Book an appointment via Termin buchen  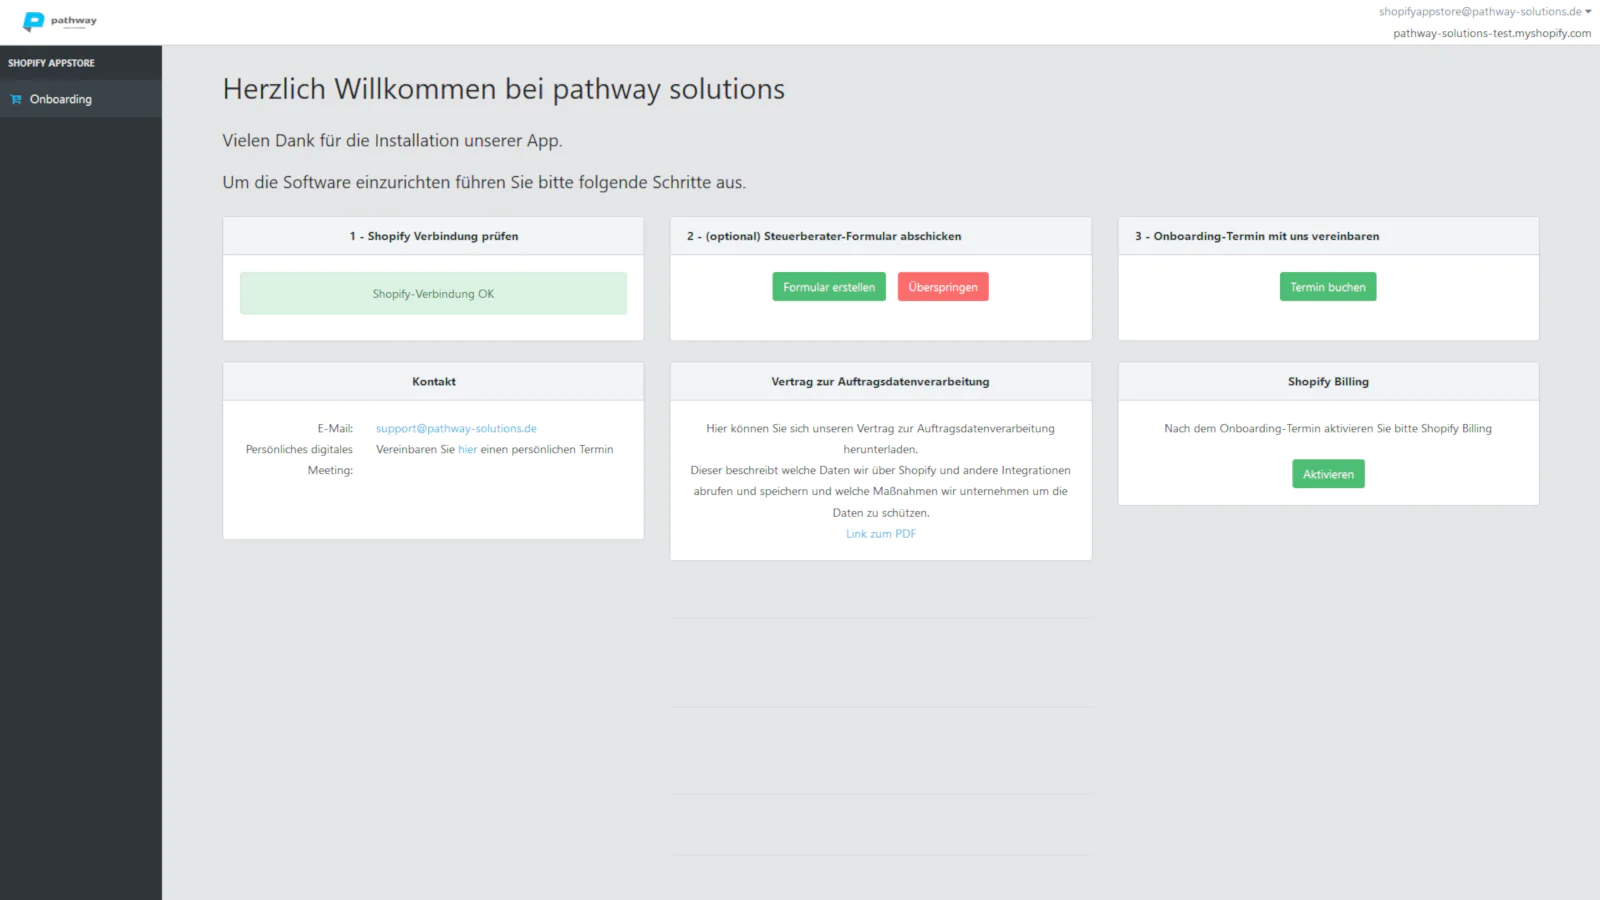click(x=1328, y=287)
